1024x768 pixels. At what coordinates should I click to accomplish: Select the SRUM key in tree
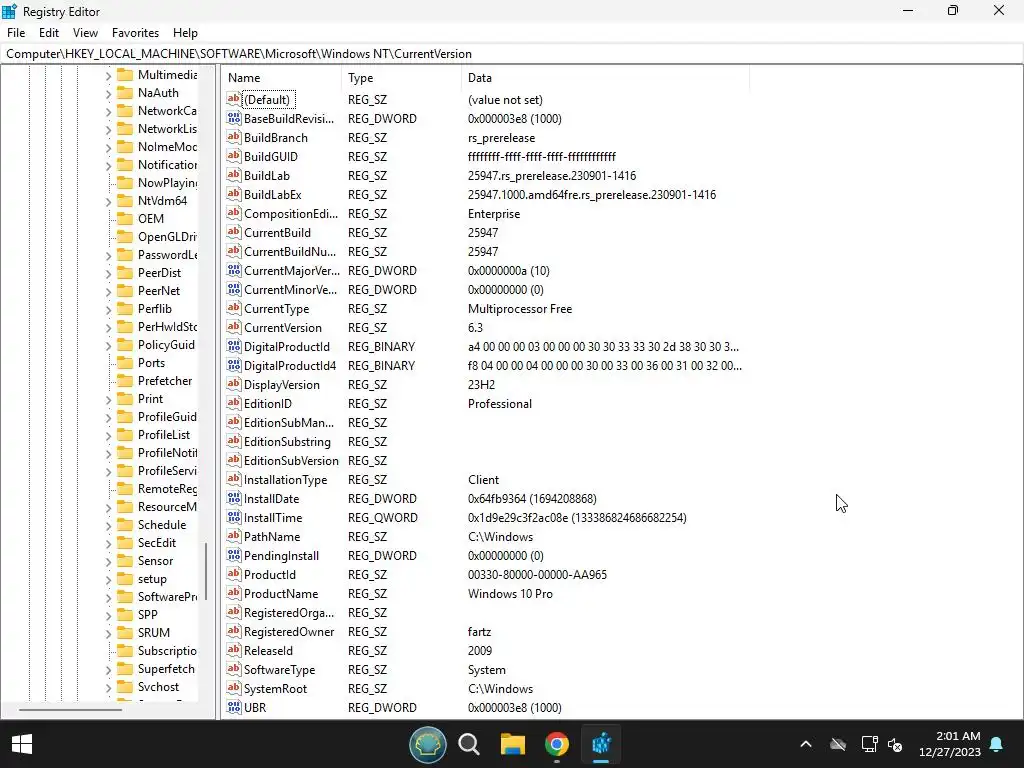coord(153,632)
